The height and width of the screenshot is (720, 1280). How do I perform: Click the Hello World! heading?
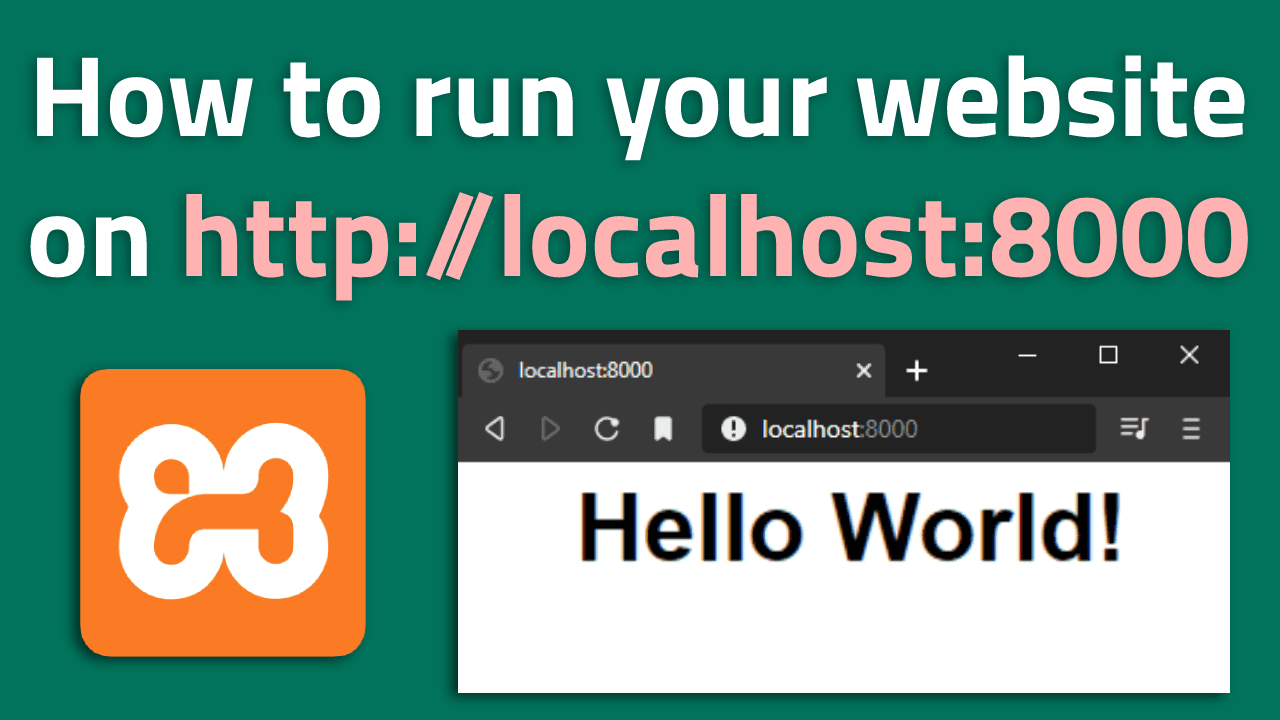[850, 527]
